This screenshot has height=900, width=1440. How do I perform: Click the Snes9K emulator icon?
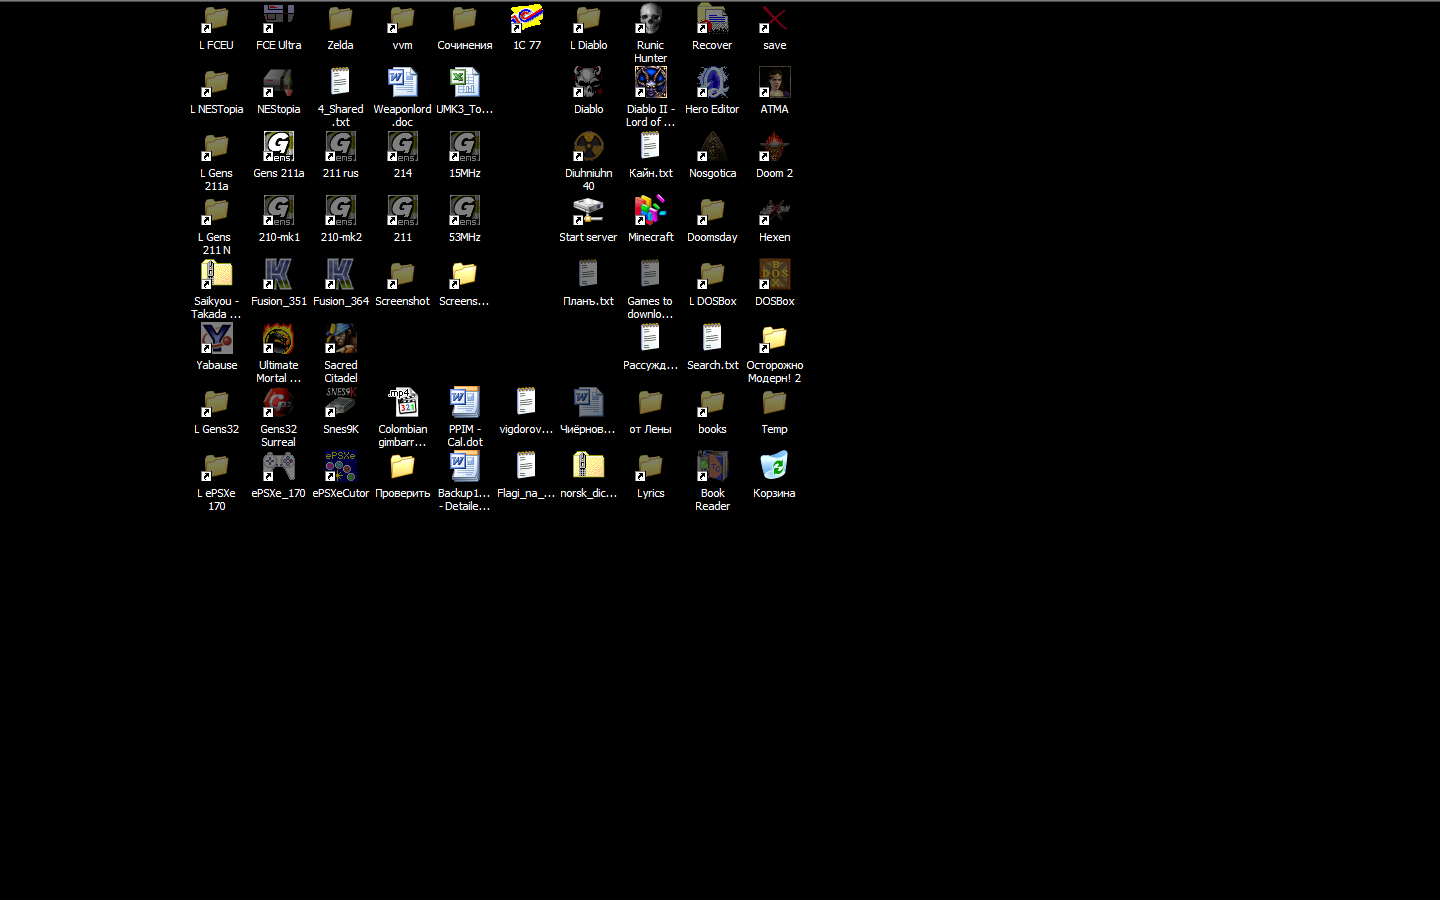(340, 404)
